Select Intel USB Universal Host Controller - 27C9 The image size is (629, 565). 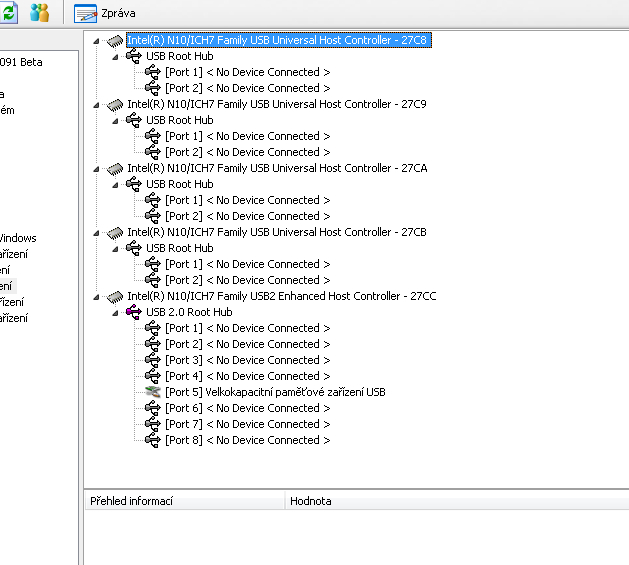pos(277,104)
